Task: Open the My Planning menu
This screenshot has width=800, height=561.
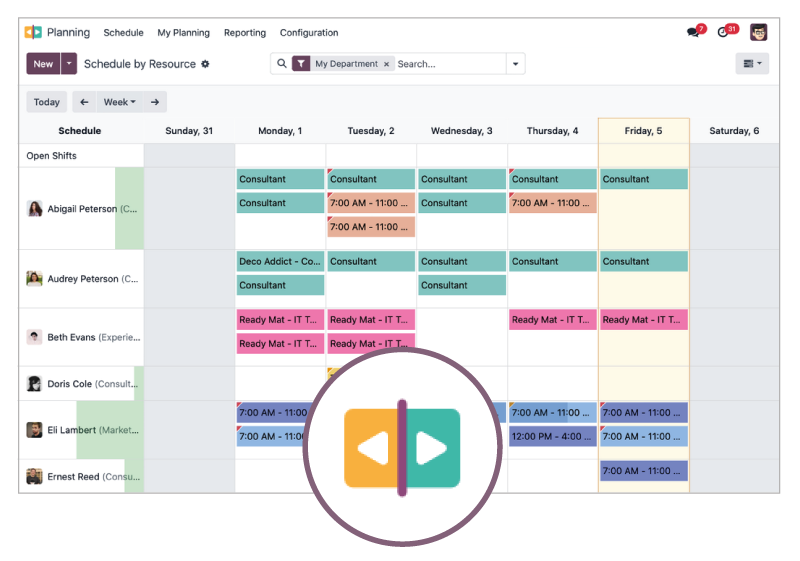Action: (x=183, y=33)
